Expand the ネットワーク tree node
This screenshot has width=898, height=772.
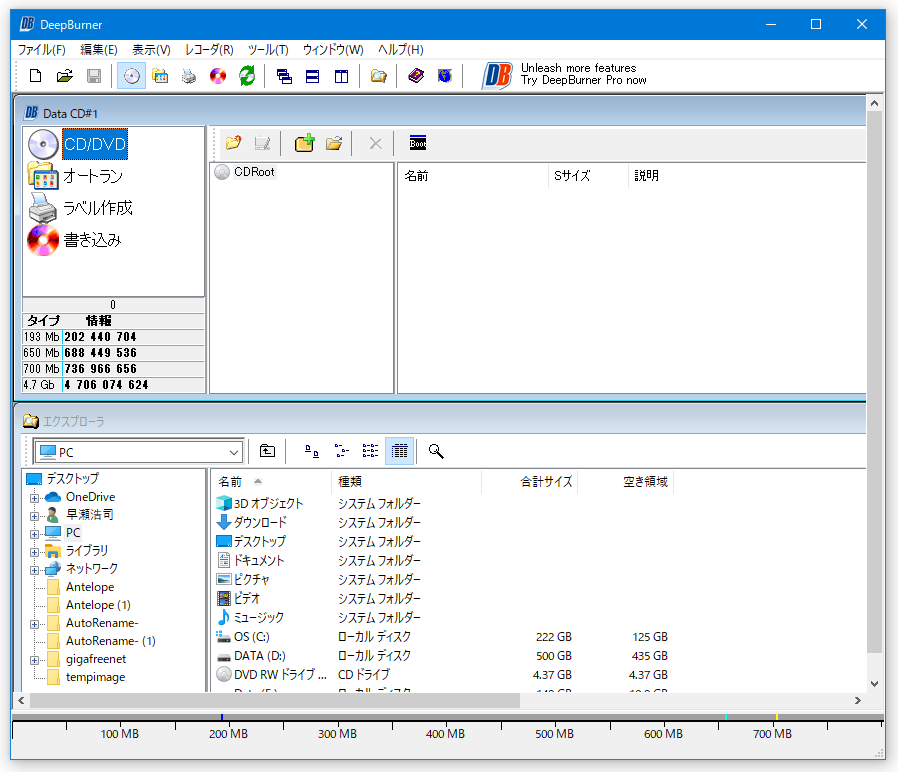[34, 570]
